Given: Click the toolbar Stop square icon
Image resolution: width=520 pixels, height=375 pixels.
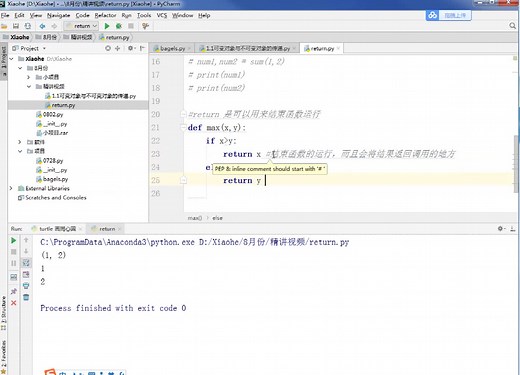Looking at the screenshot, I should point(131,26).
